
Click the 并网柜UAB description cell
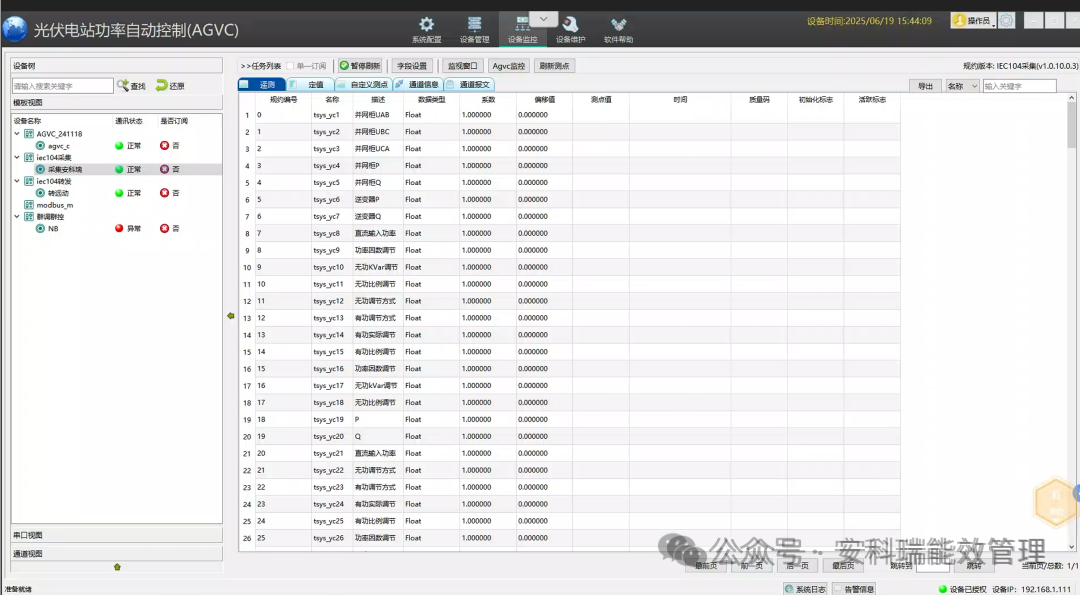point(377,115)
